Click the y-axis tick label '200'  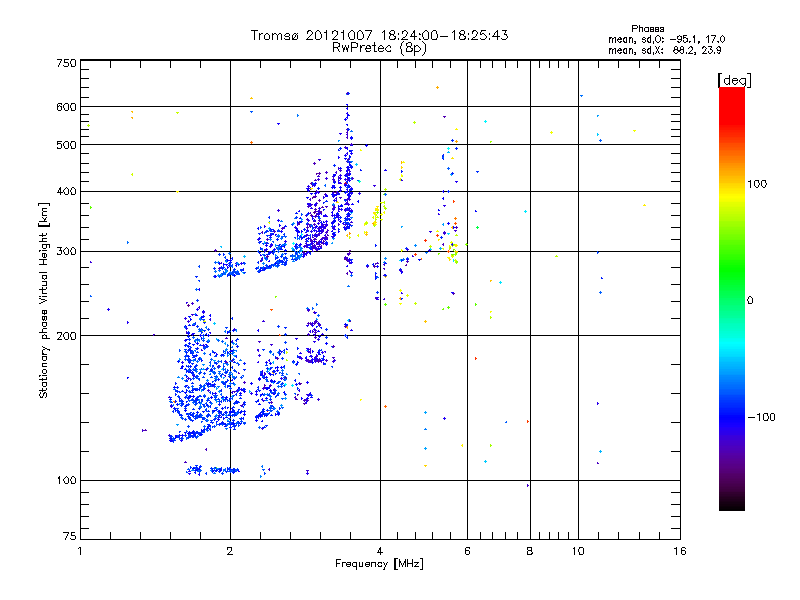tap(67, 336)
